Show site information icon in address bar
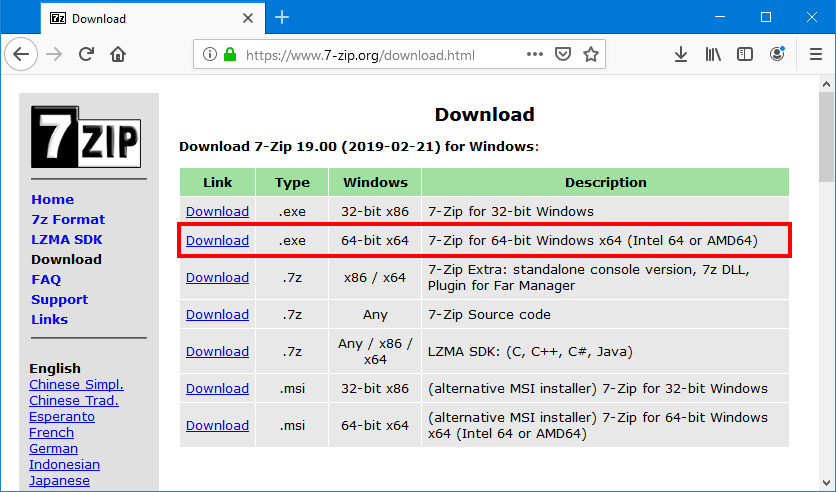 tap(210, 54)
